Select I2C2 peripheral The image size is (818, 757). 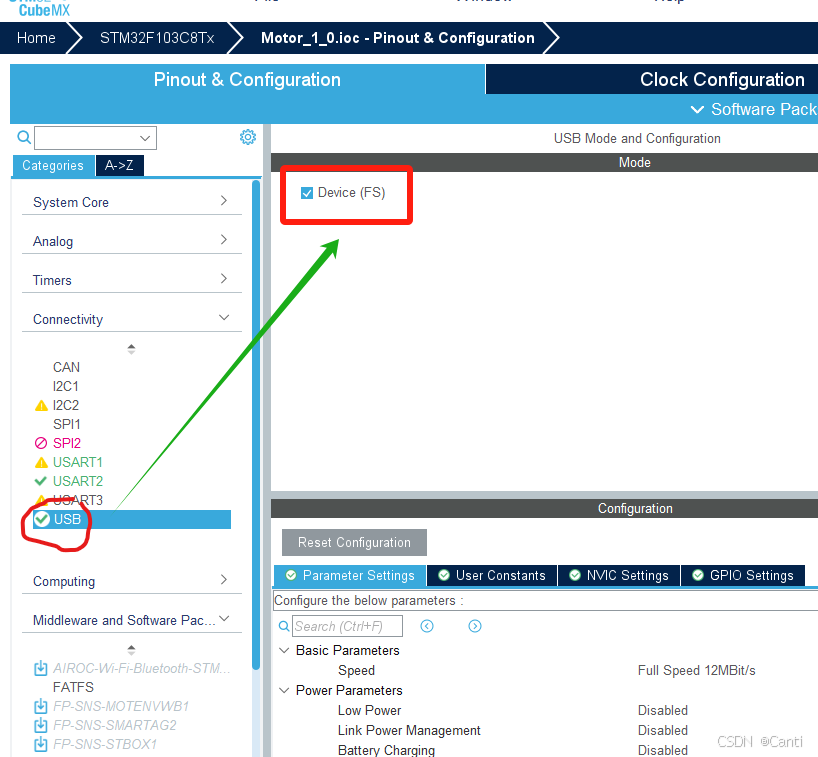point(66,405)
